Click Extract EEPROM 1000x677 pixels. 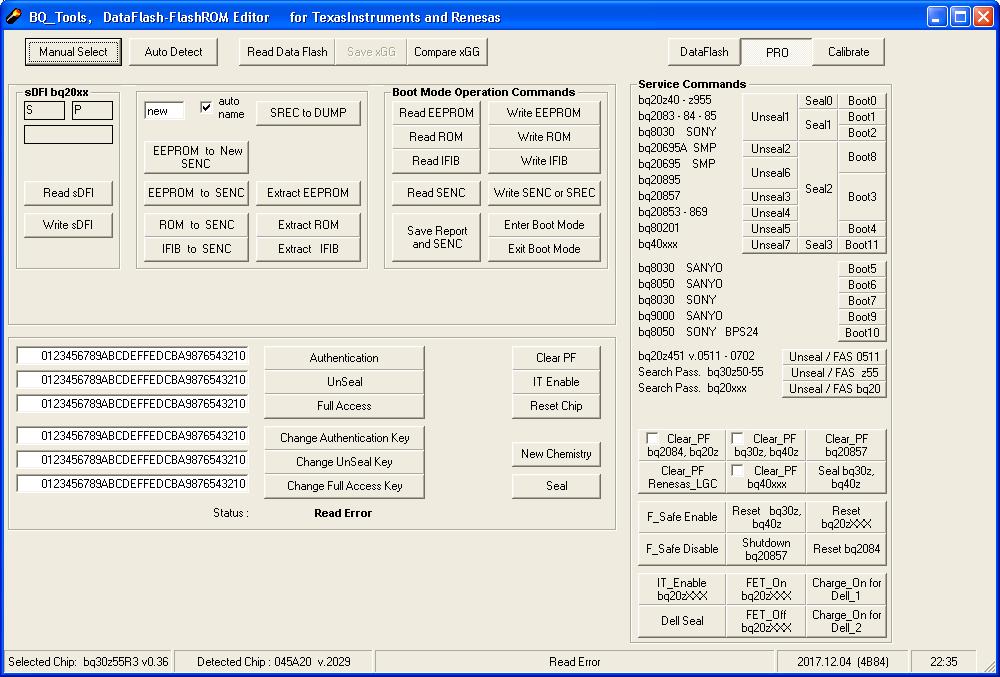pyautogui.click(x=308, y=193)
